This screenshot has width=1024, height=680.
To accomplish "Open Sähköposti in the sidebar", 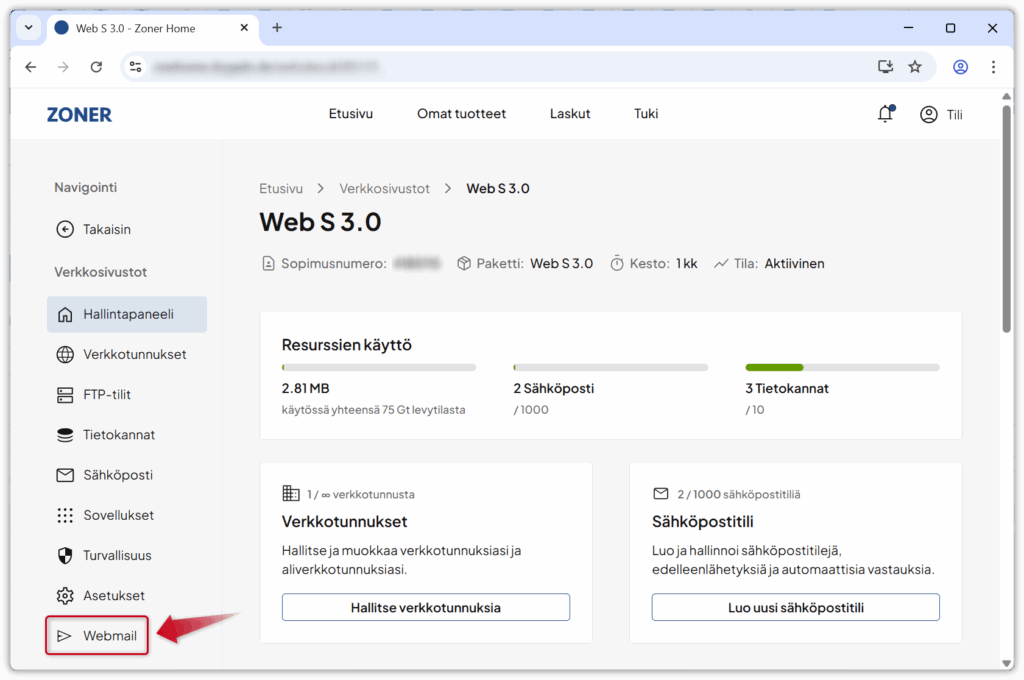I will pyautogui.click(x=117, y=475).
